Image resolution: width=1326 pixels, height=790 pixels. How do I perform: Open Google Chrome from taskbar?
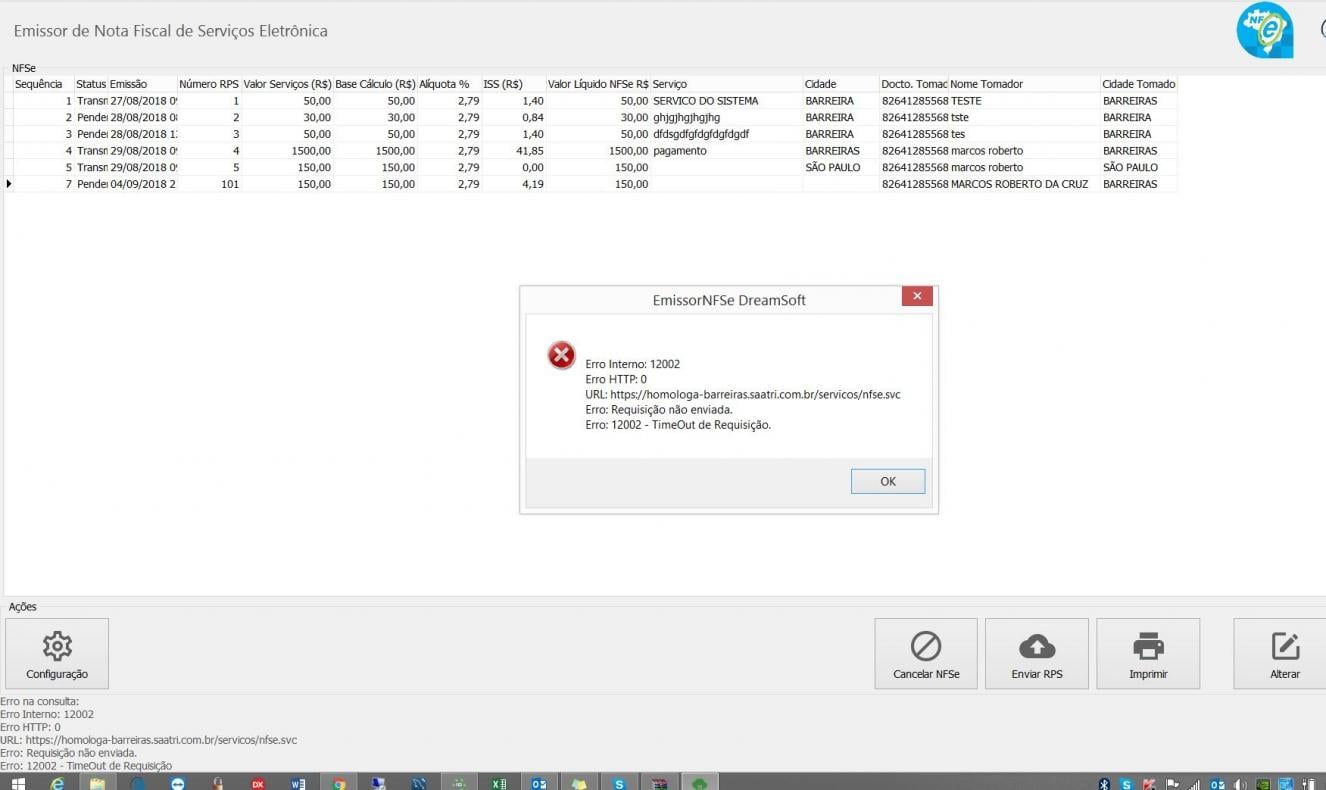(x=339, y=784)
